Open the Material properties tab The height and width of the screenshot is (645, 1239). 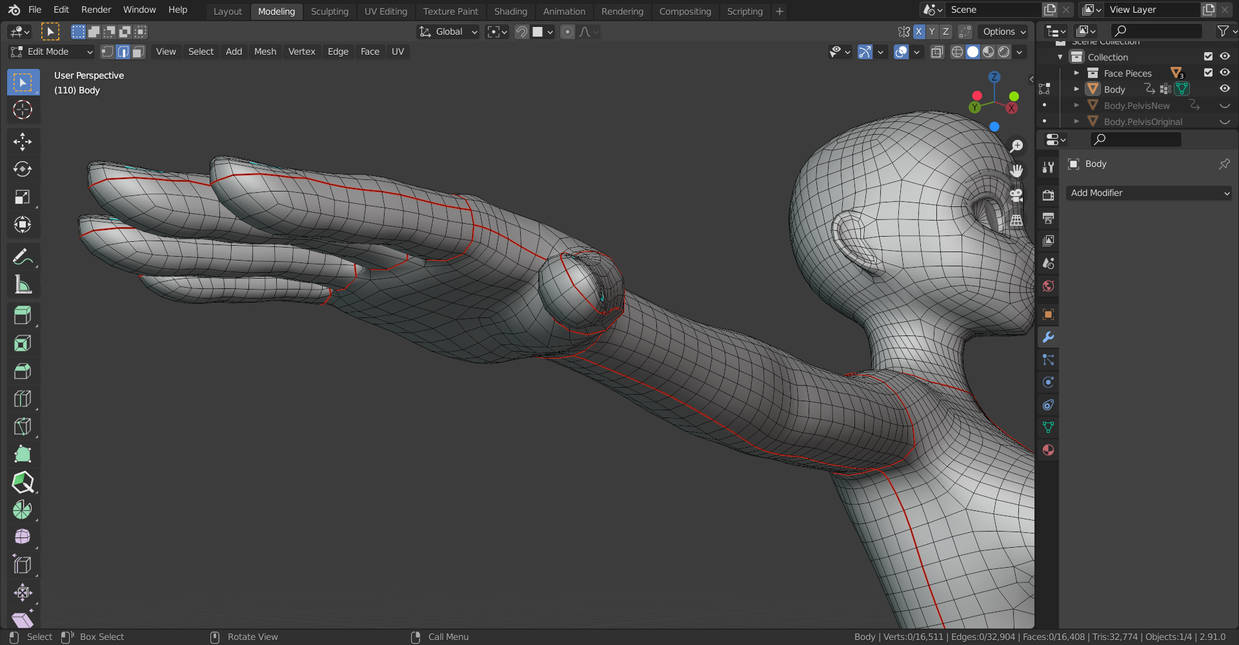tap(1048, 450)
